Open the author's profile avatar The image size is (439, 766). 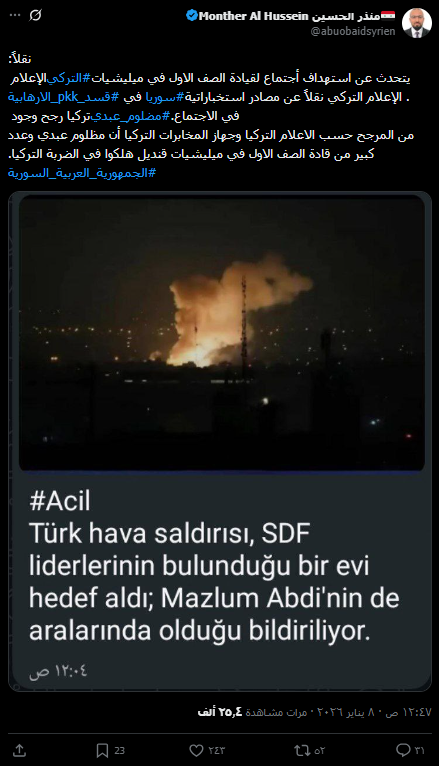(417, 23)
